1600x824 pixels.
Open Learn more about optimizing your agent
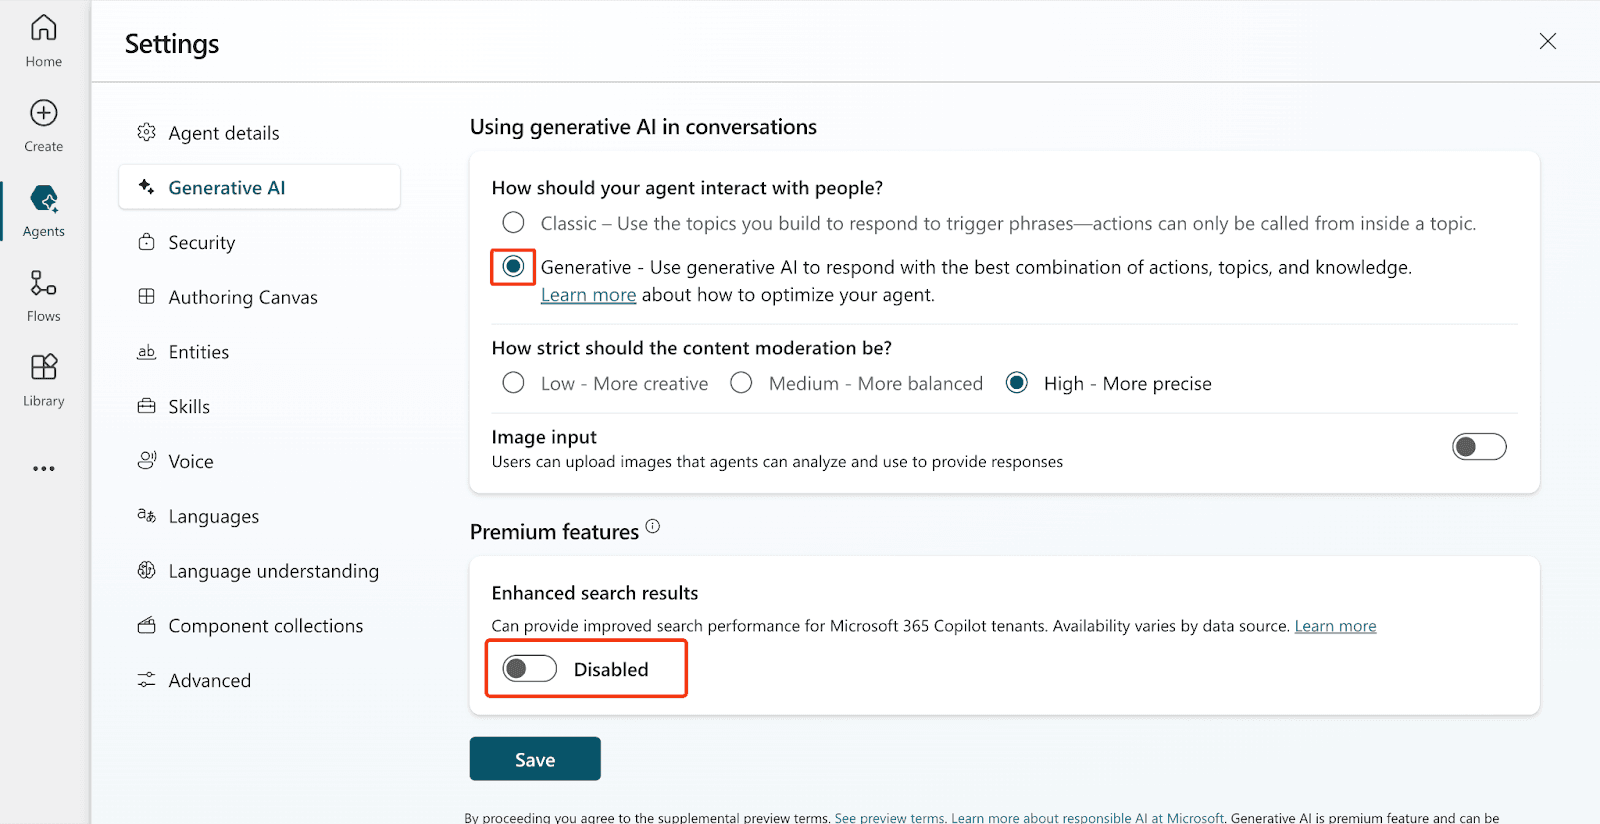[588, 295]
